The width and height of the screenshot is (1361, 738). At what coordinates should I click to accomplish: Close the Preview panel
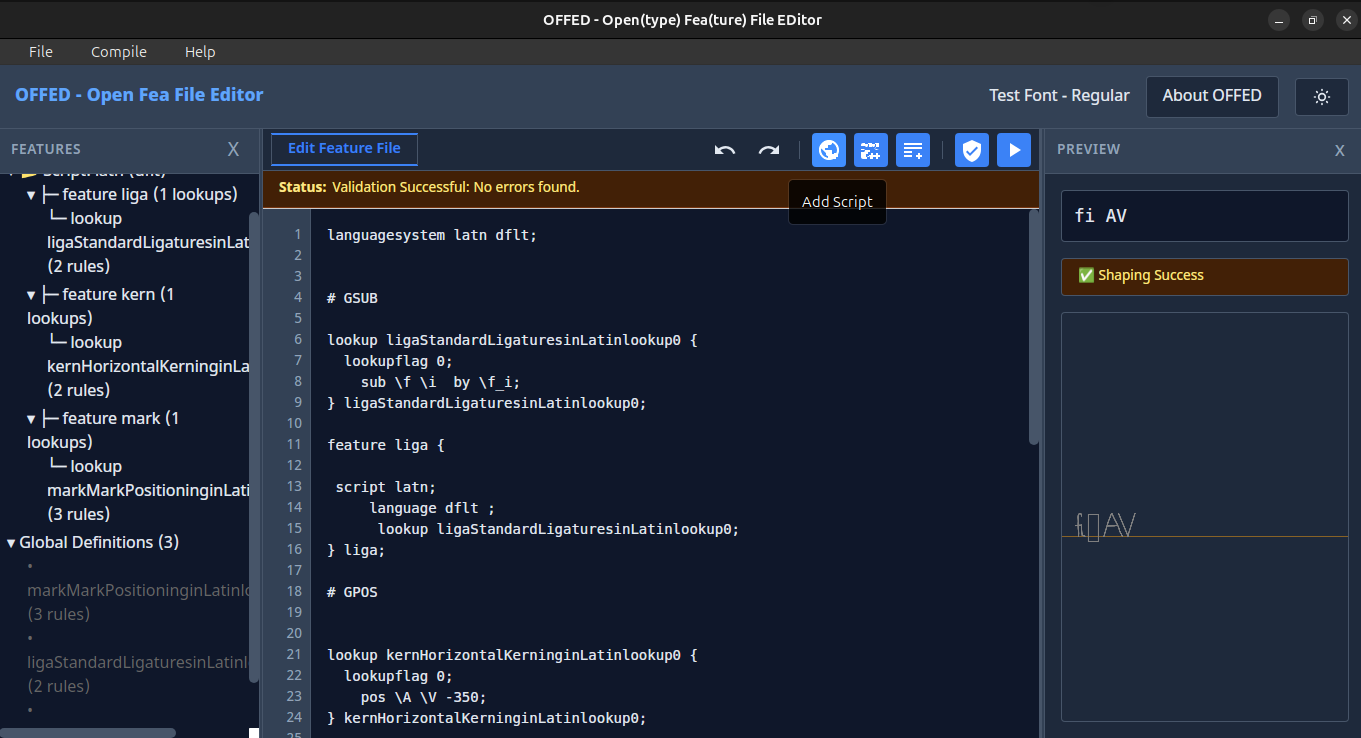coord(1340,150)
